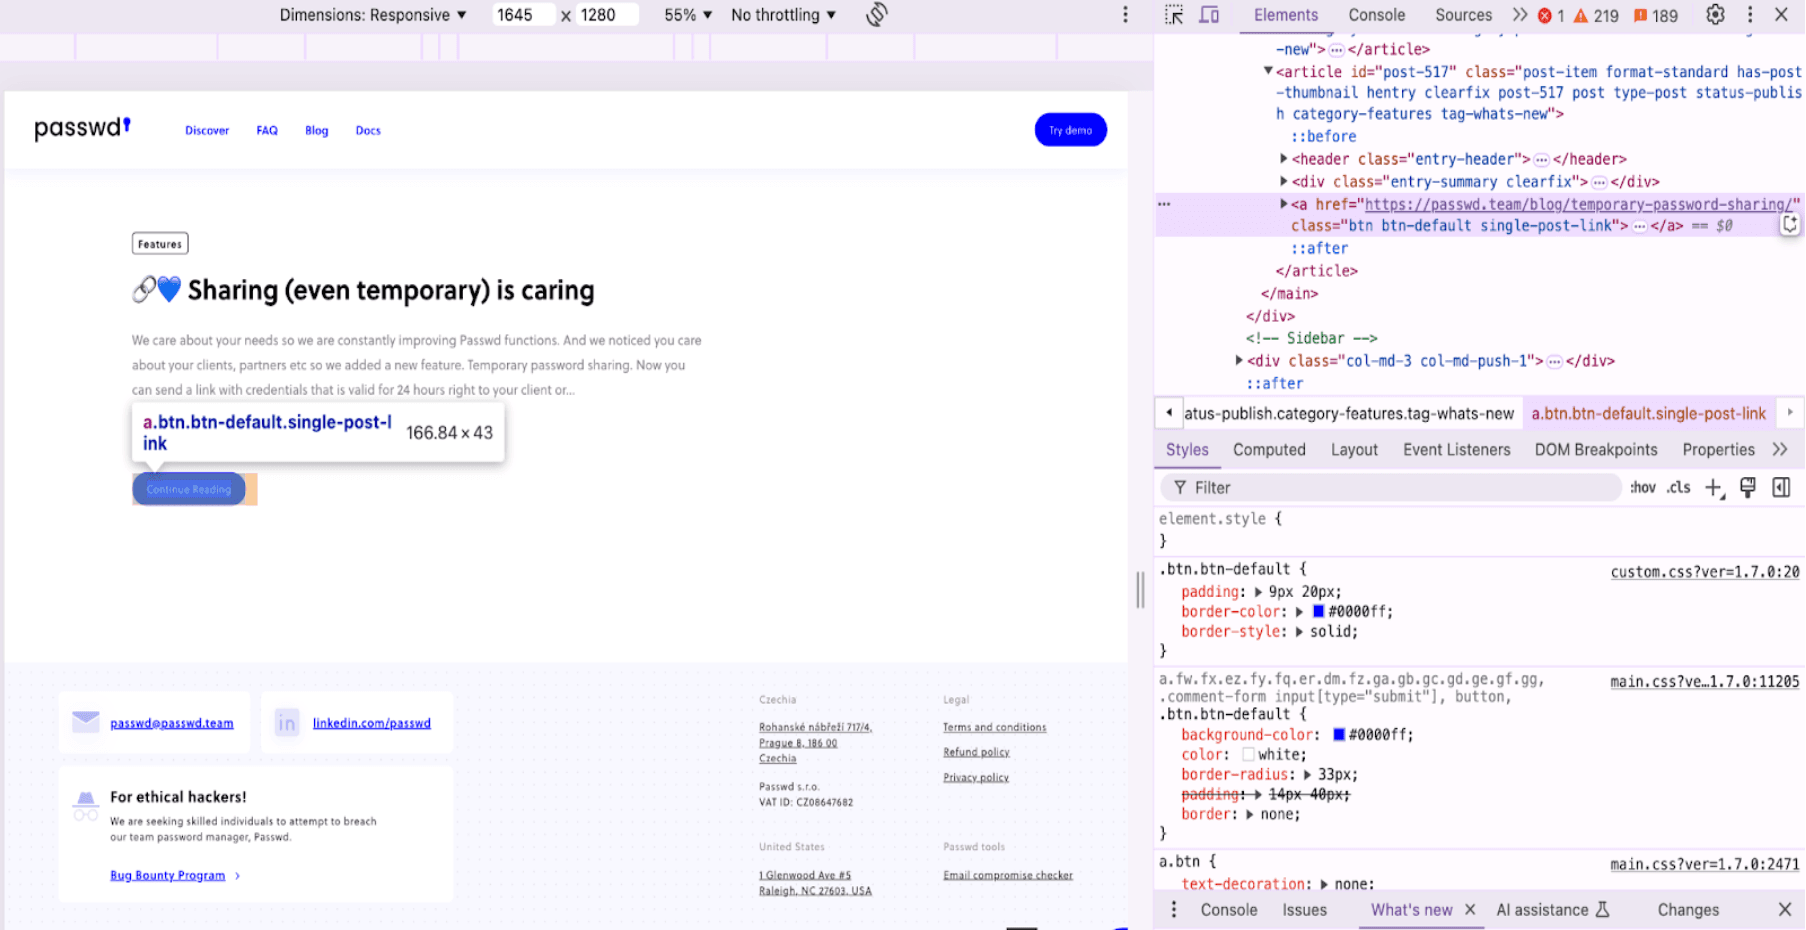
Task: Click the viewport width field 1645
Action: click(x=522, y=15)
